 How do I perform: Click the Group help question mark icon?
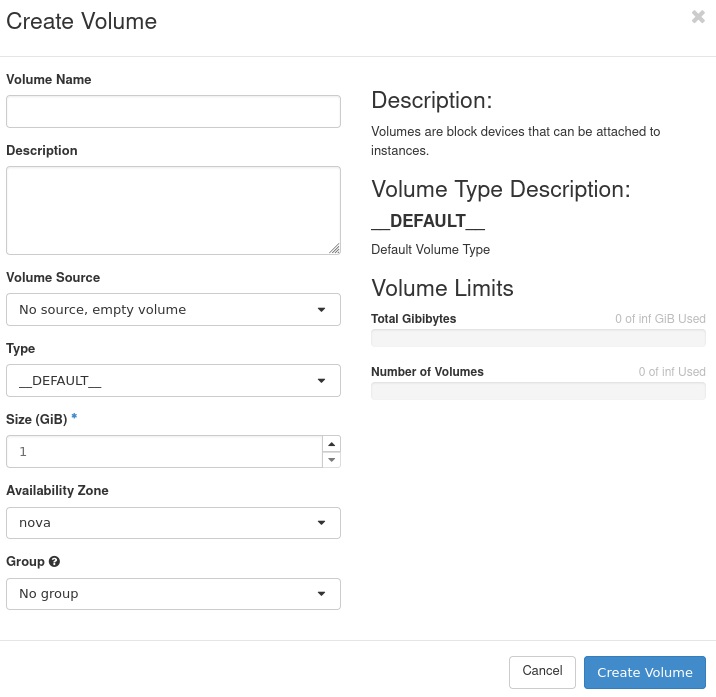(54, 562)
